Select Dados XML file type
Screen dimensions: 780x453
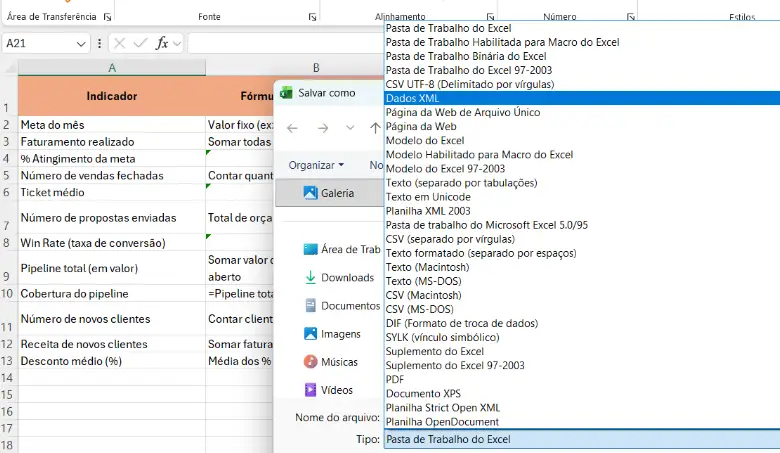pos(583,98)
